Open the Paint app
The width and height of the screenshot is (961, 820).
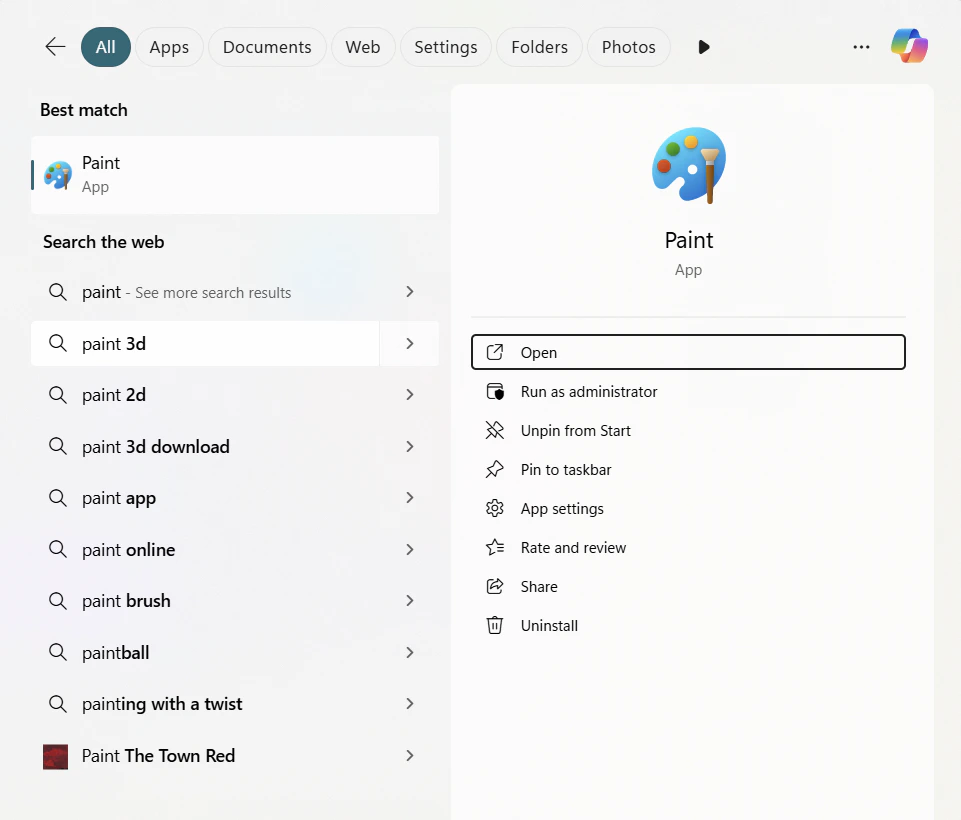pyautogui.click(x=688, y=352)
